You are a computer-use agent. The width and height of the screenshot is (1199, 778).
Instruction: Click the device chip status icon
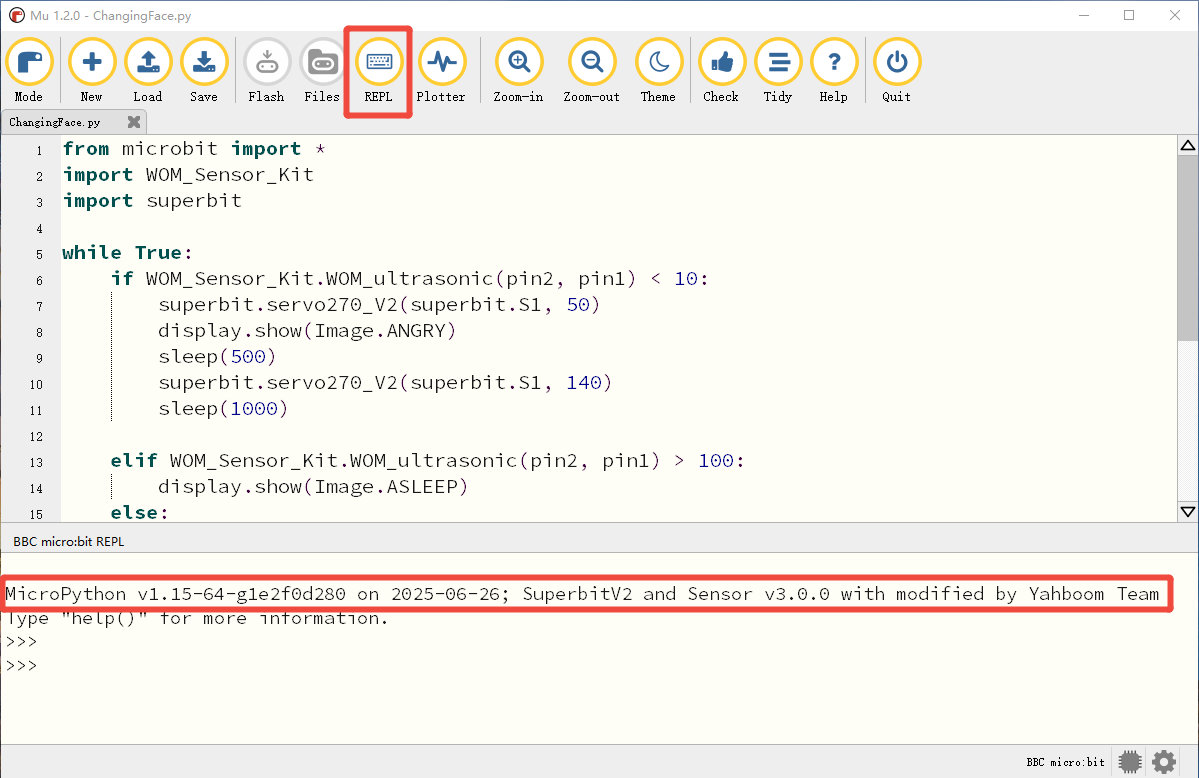tap(1129, 762)
